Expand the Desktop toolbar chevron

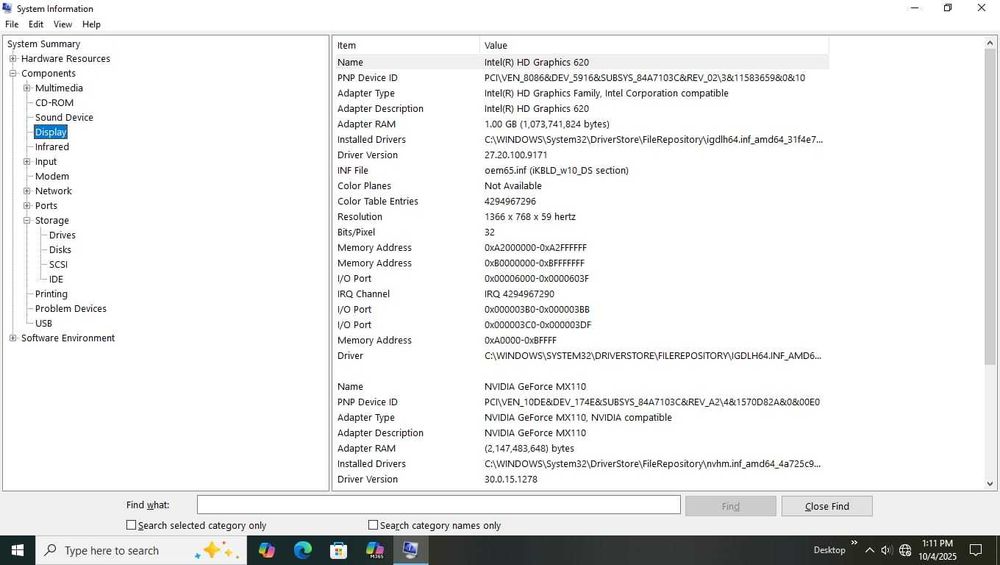pos(854,543)
